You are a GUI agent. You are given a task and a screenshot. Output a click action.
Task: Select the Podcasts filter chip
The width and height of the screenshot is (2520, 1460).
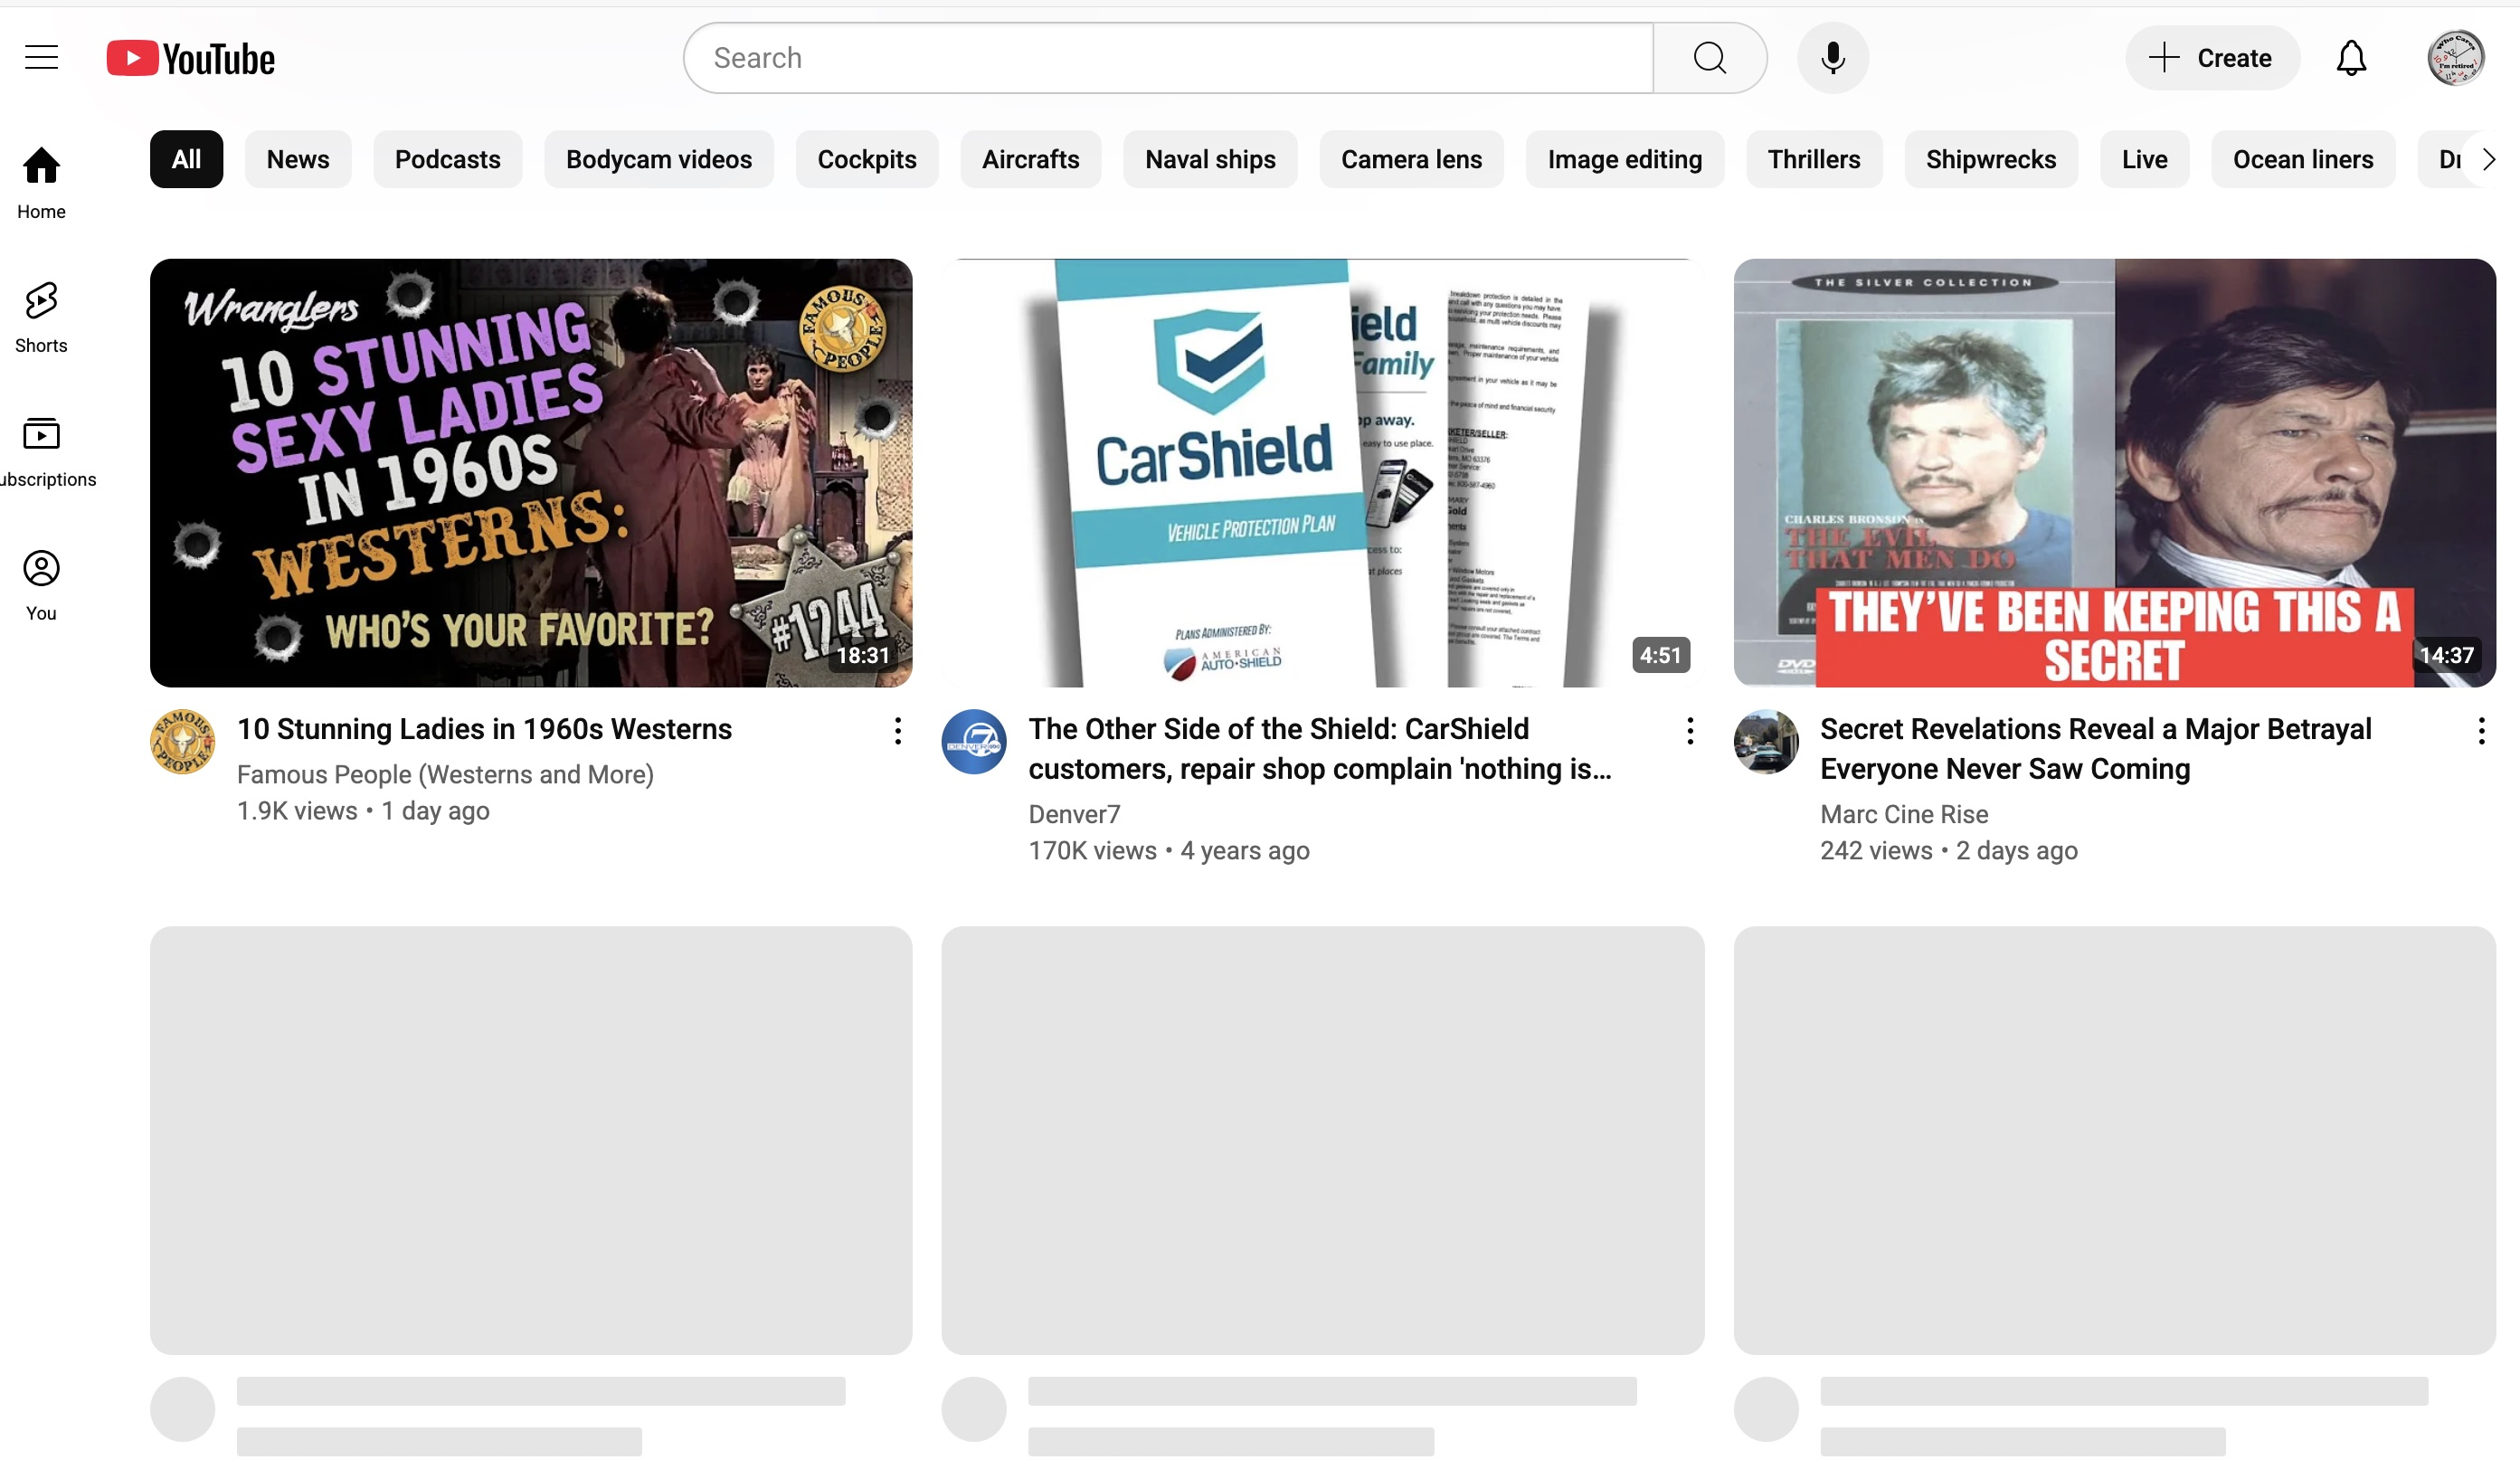tap(447, 159)
